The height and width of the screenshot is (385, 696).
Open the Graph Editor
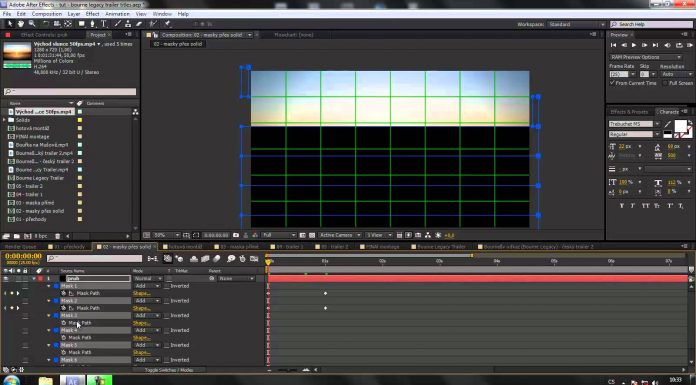tap(254, 258)
